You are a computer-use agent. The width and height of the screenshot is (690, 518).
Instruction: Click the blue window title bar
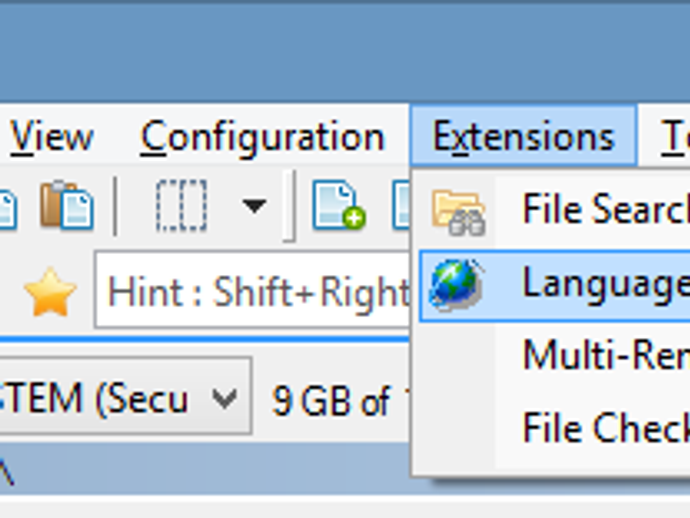tap(345, 53)
